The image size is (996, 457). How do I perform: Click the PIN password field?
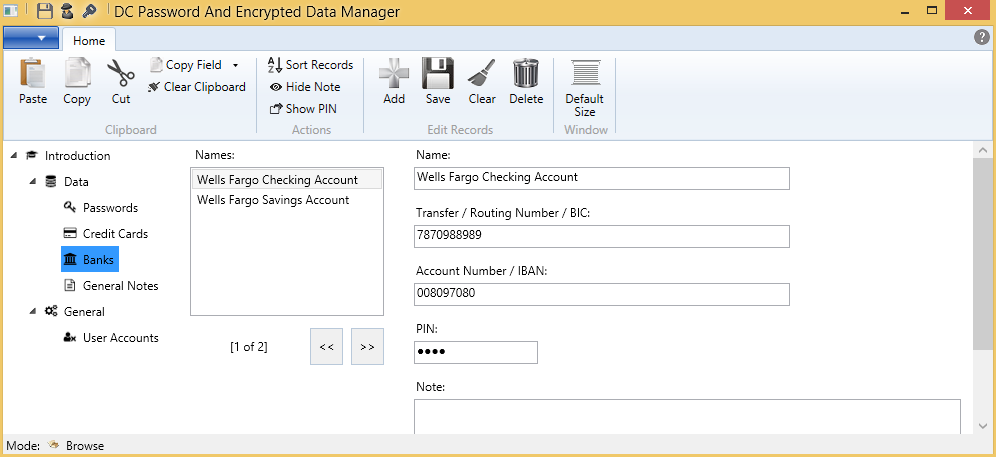point(476,352)
